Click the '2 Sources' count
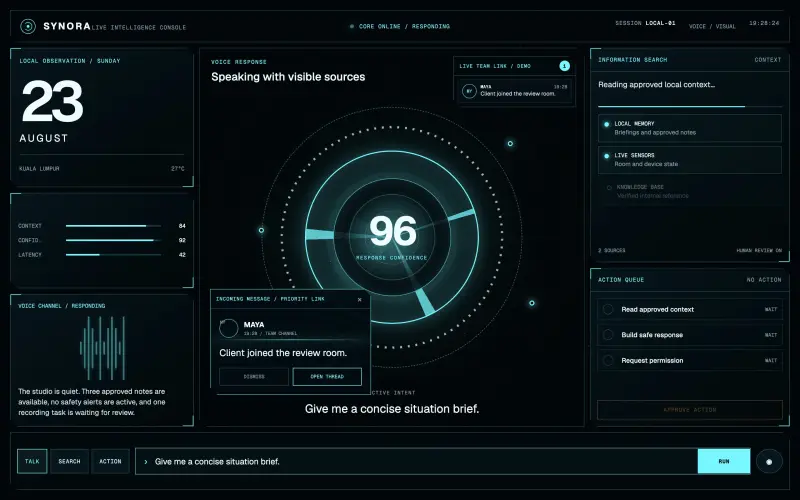Image resolution: width=800 pixels, height=500 pixels. (x=612, y=251)
